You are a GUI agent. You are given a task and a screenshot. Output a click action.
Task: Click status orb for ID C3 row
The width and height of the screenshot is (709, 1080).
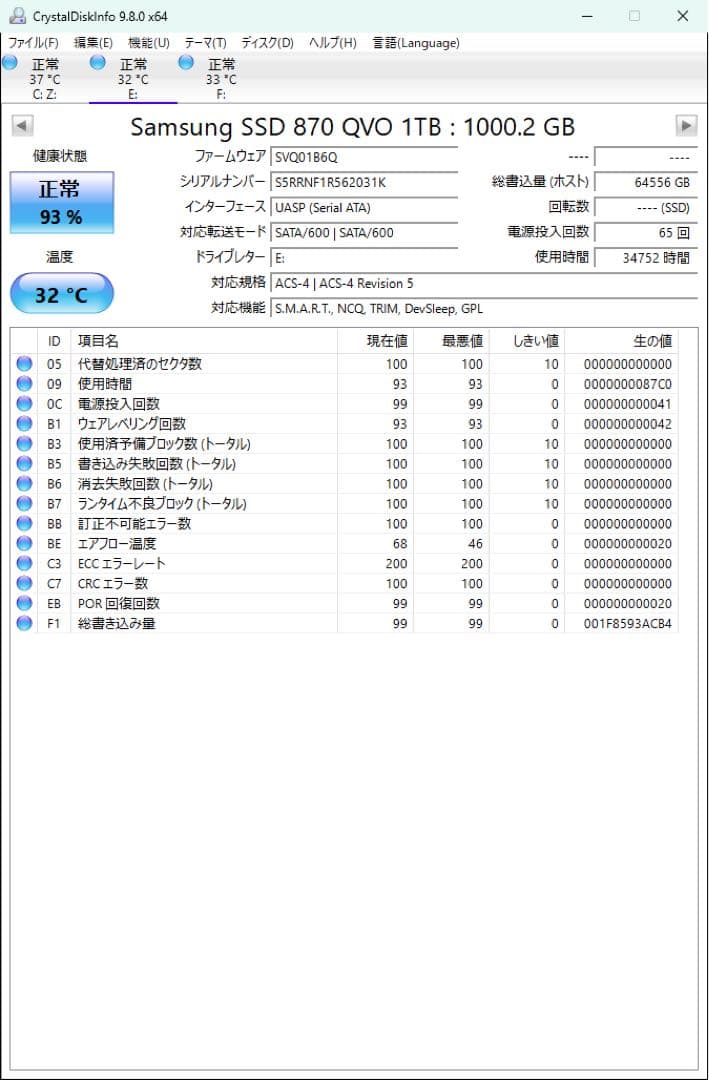coord(25,563)
